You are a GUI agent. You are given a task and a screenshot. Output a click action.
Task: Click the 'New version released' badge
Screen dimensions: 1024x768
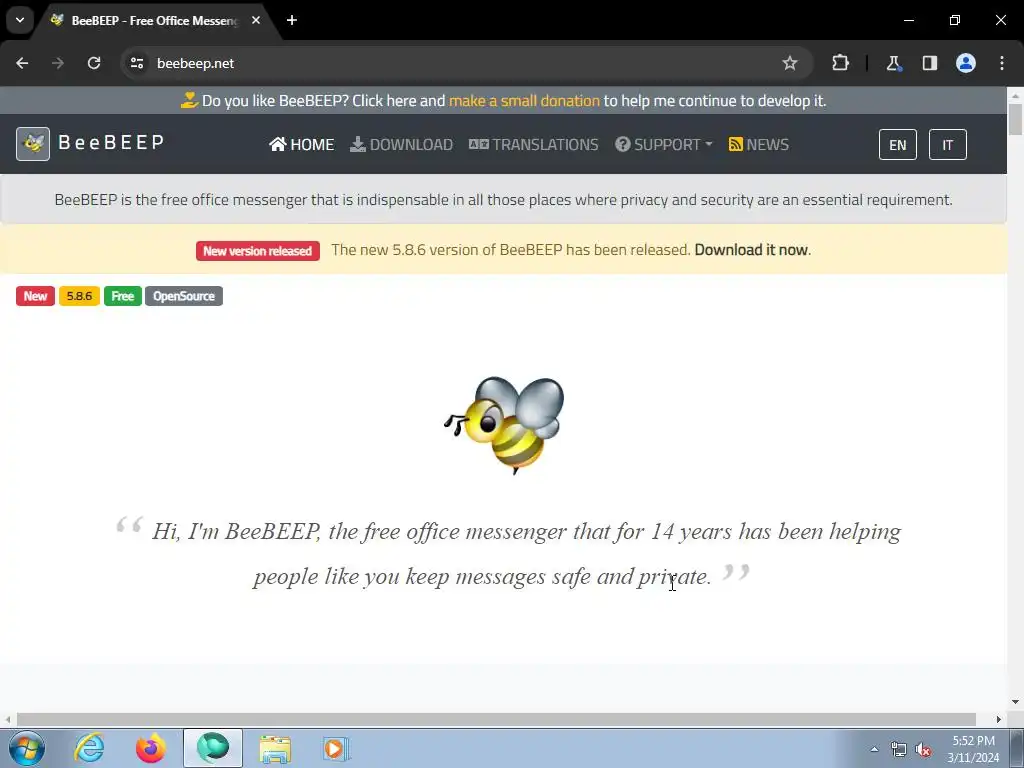[258, 251]
